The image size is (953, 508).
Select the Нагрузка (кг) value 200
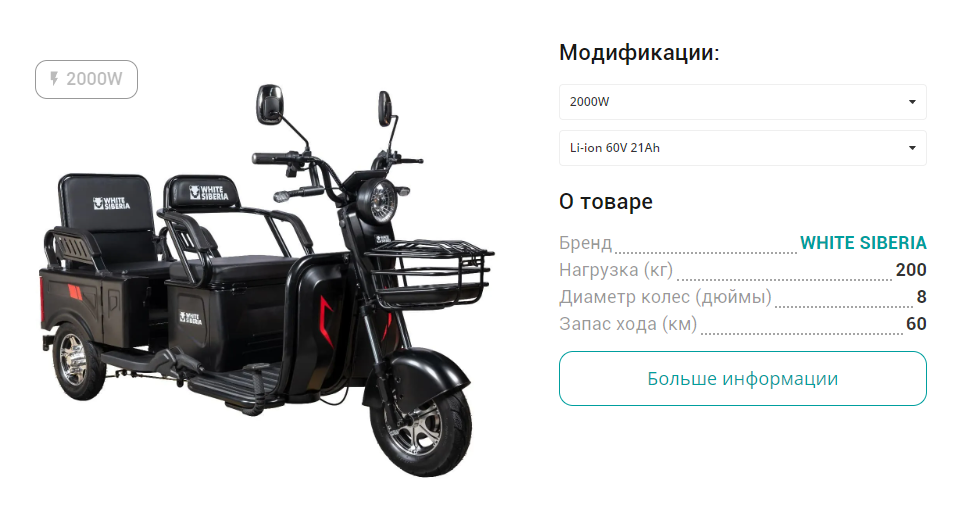(910, 270)
